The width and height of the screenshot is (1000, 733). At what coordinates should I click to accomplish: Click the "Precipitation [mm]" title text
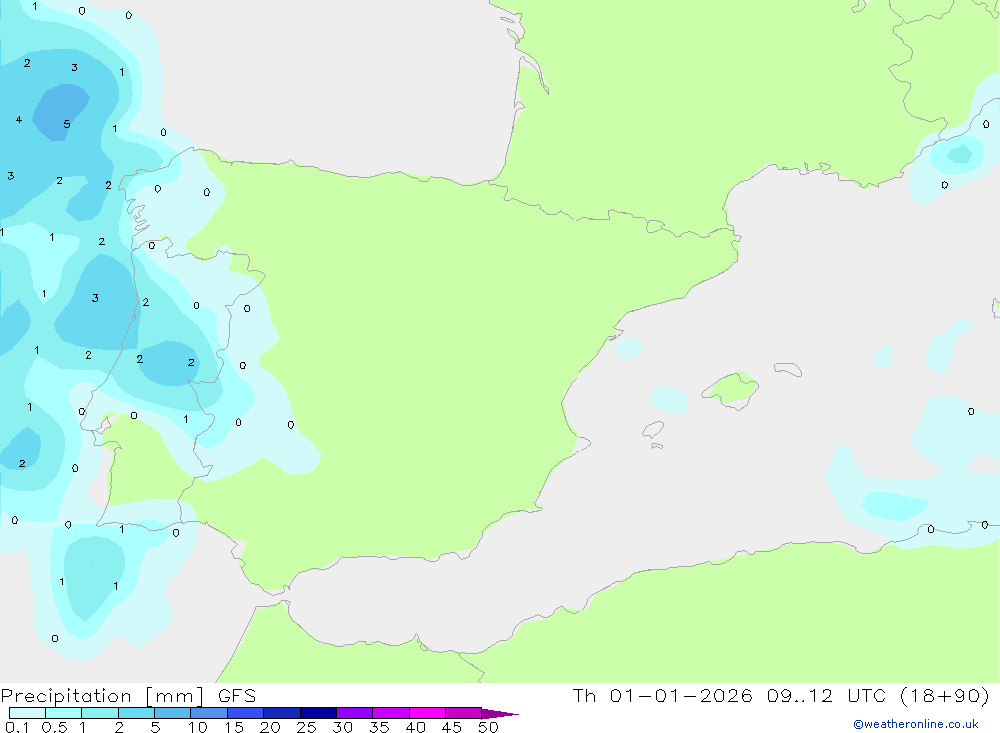pyautogui.click(x=103, y=696)
